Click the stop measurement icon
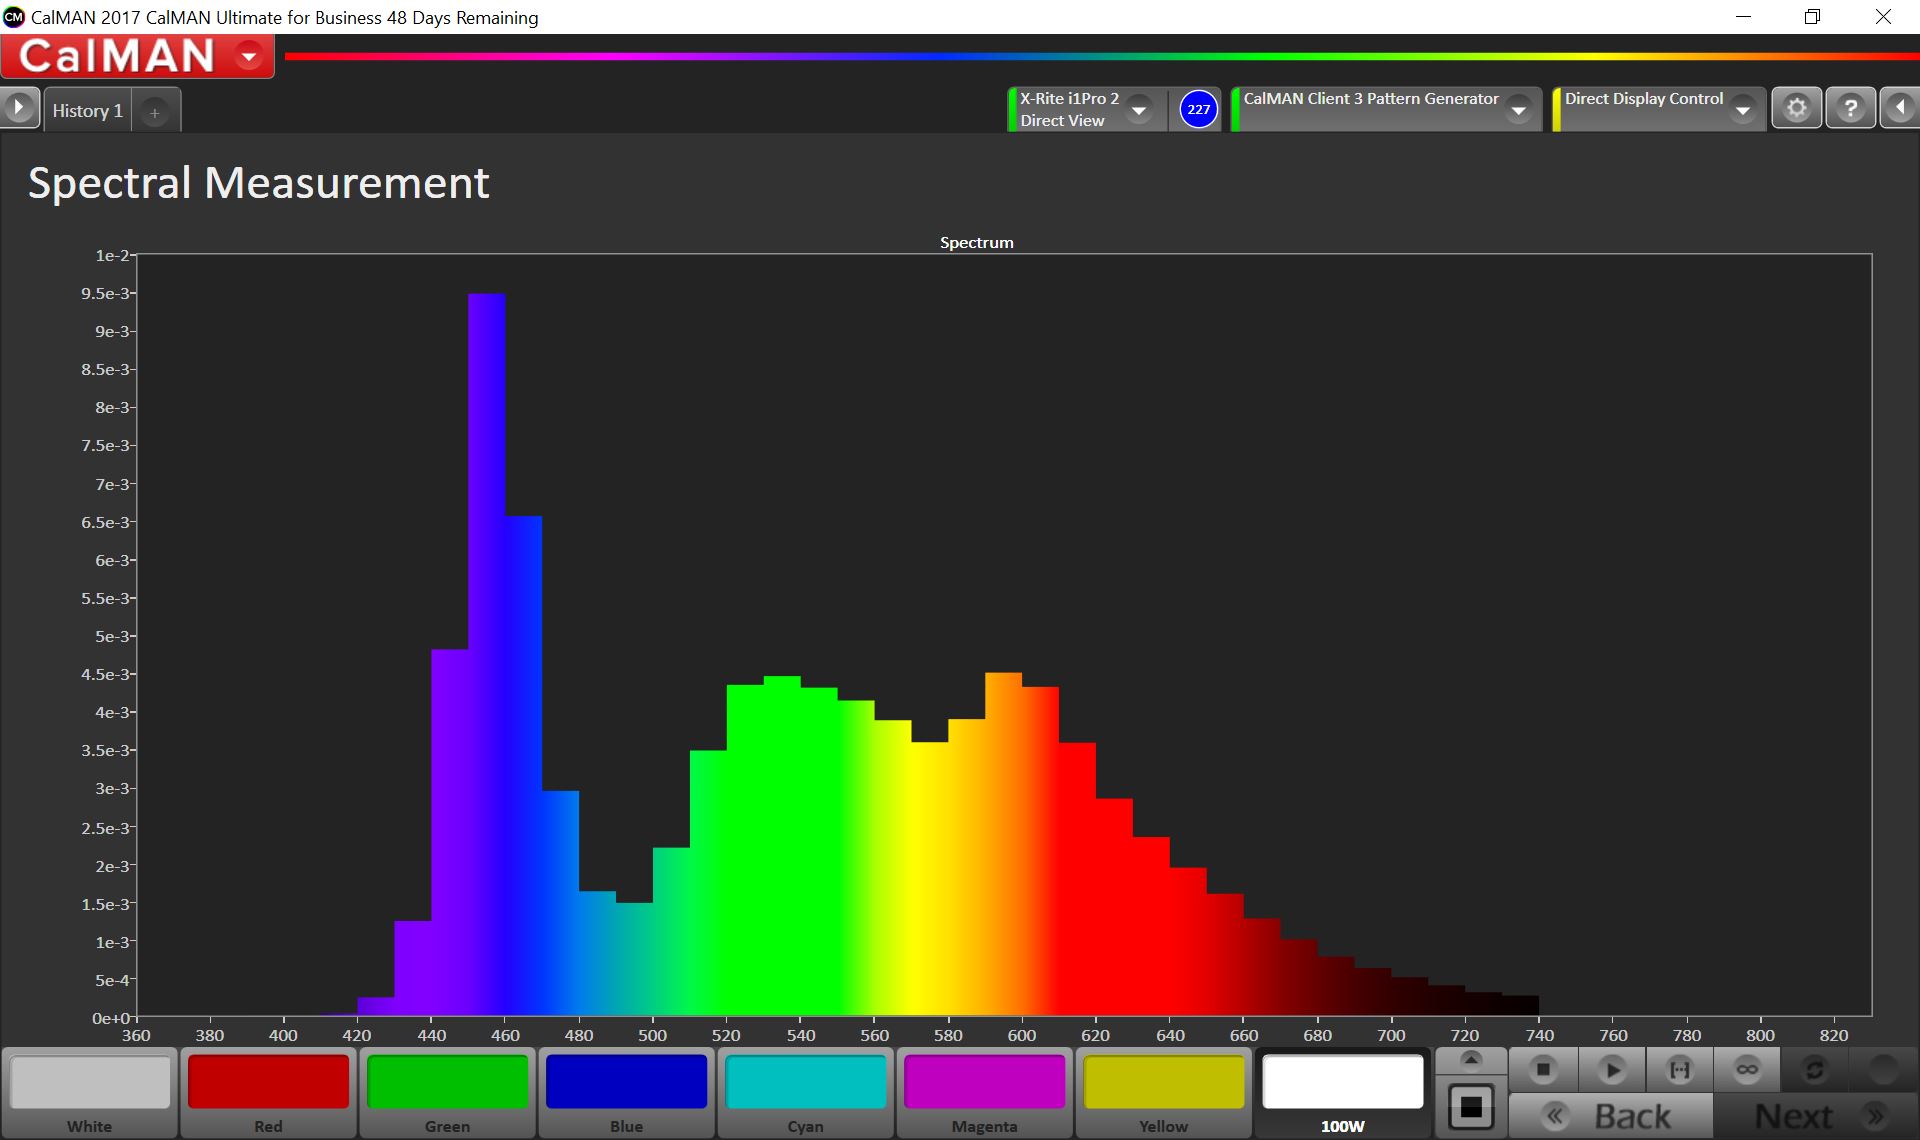1920x1140 pixels. point(1543,1070)
